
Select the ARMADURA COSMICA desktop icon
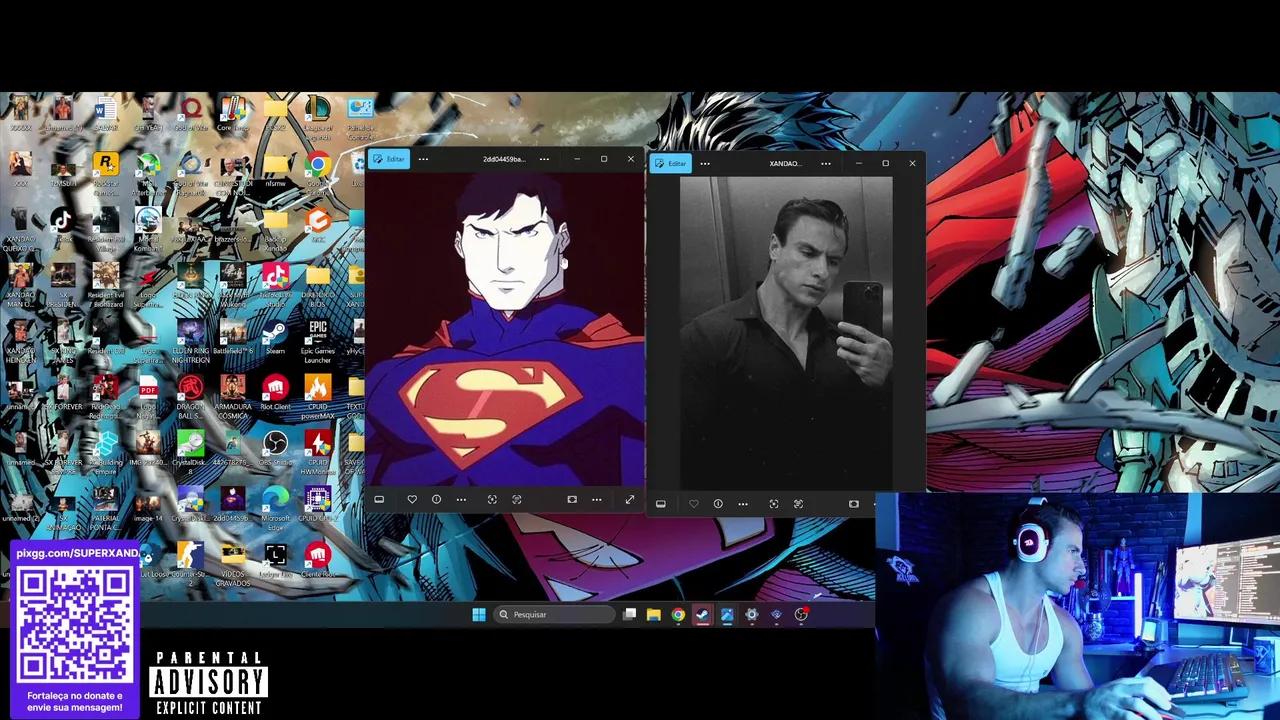point(233,396)
